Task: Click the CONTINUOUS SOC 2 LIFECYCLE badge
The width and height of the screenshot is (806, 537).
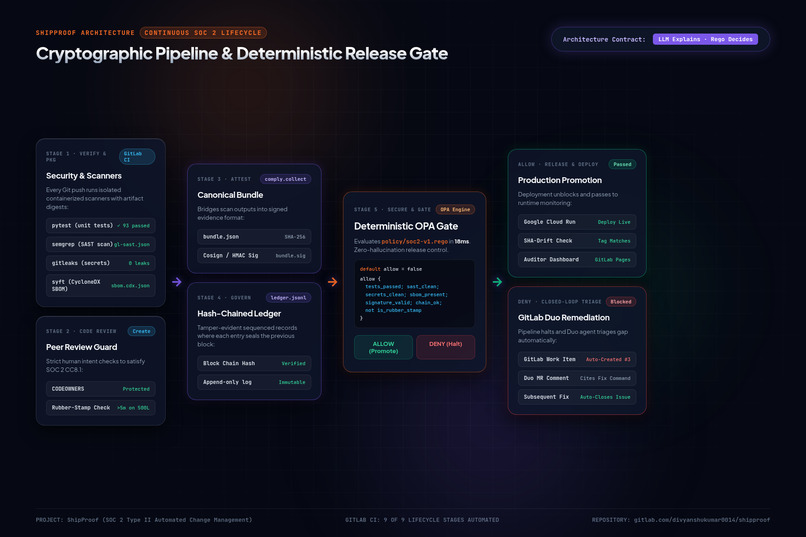Action: coord(203,32)
